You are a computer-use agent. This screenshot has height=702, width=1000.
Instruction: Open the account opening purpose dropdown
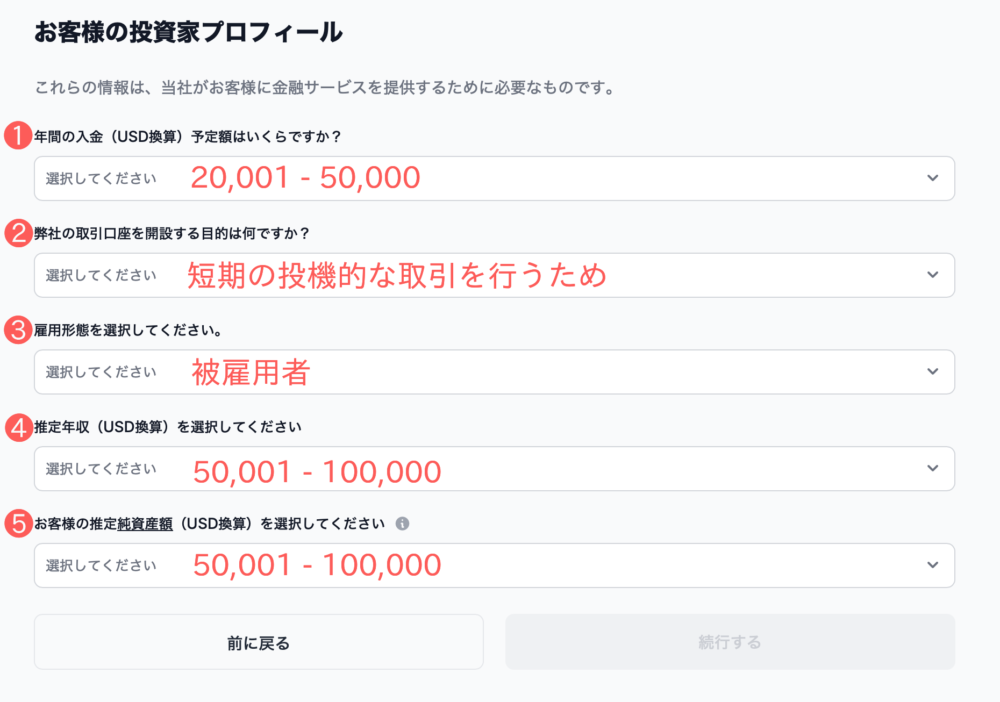(x=494, y=275)
